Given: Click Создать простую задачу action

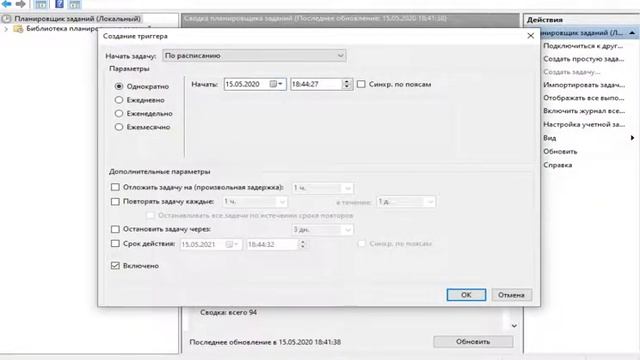Looking at the screenshot, I should (583, 59).
